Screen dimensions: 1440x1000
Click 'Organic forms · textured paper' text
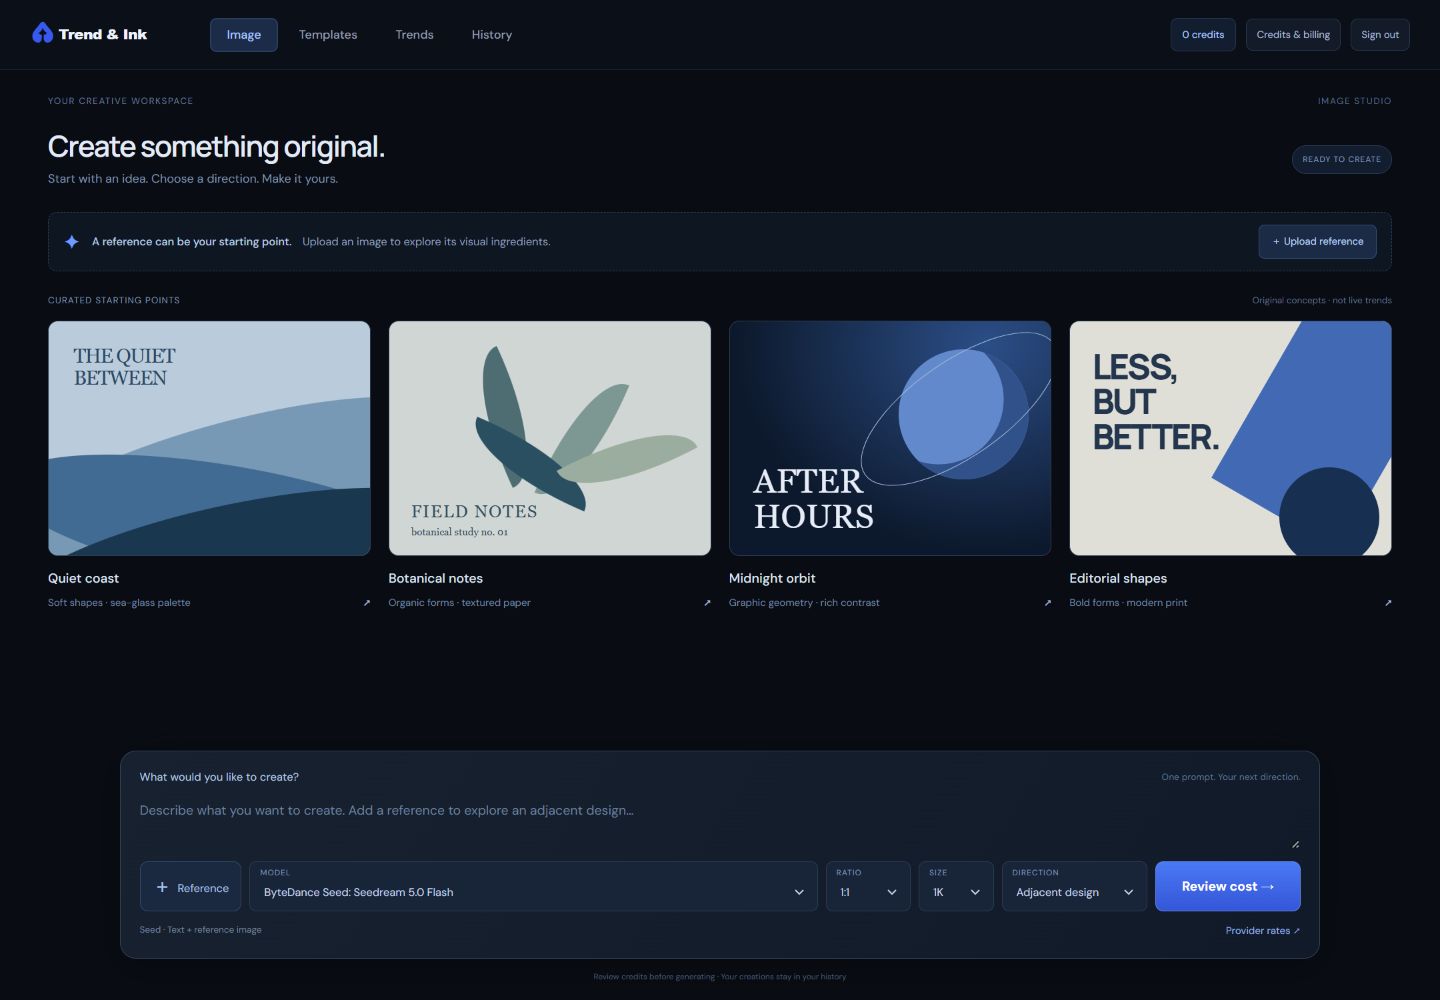tap(459, 603)
